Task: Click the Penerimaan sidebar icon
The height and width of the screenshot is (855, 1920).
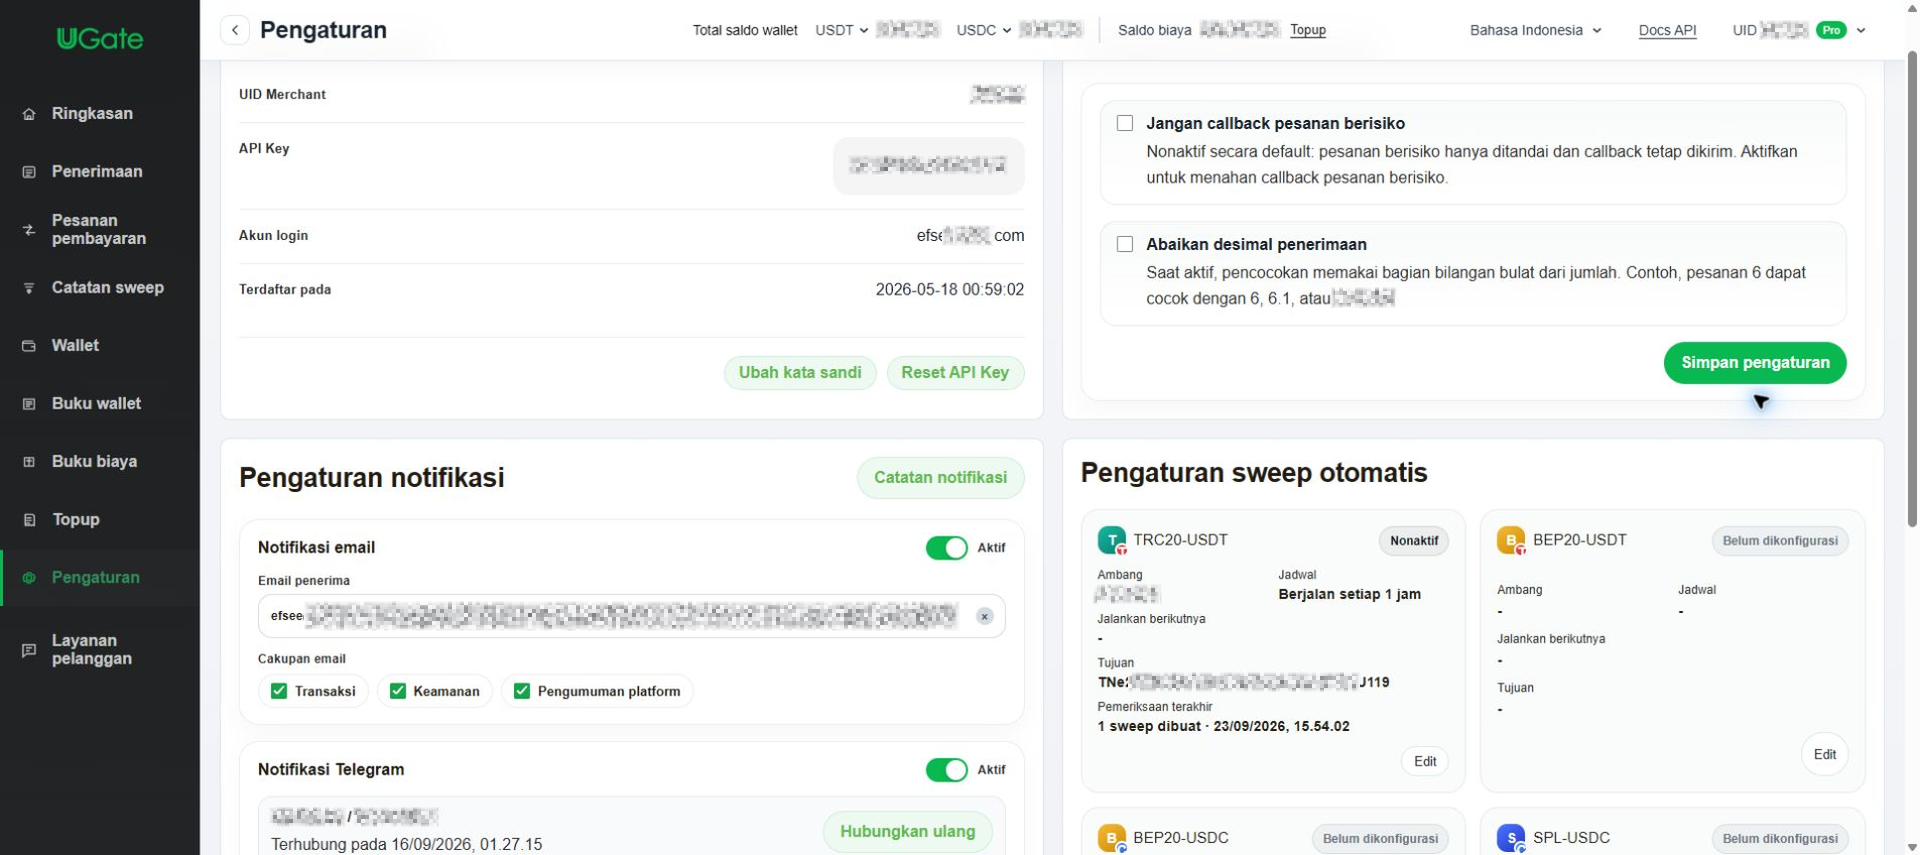Action: tap(29, 172)
